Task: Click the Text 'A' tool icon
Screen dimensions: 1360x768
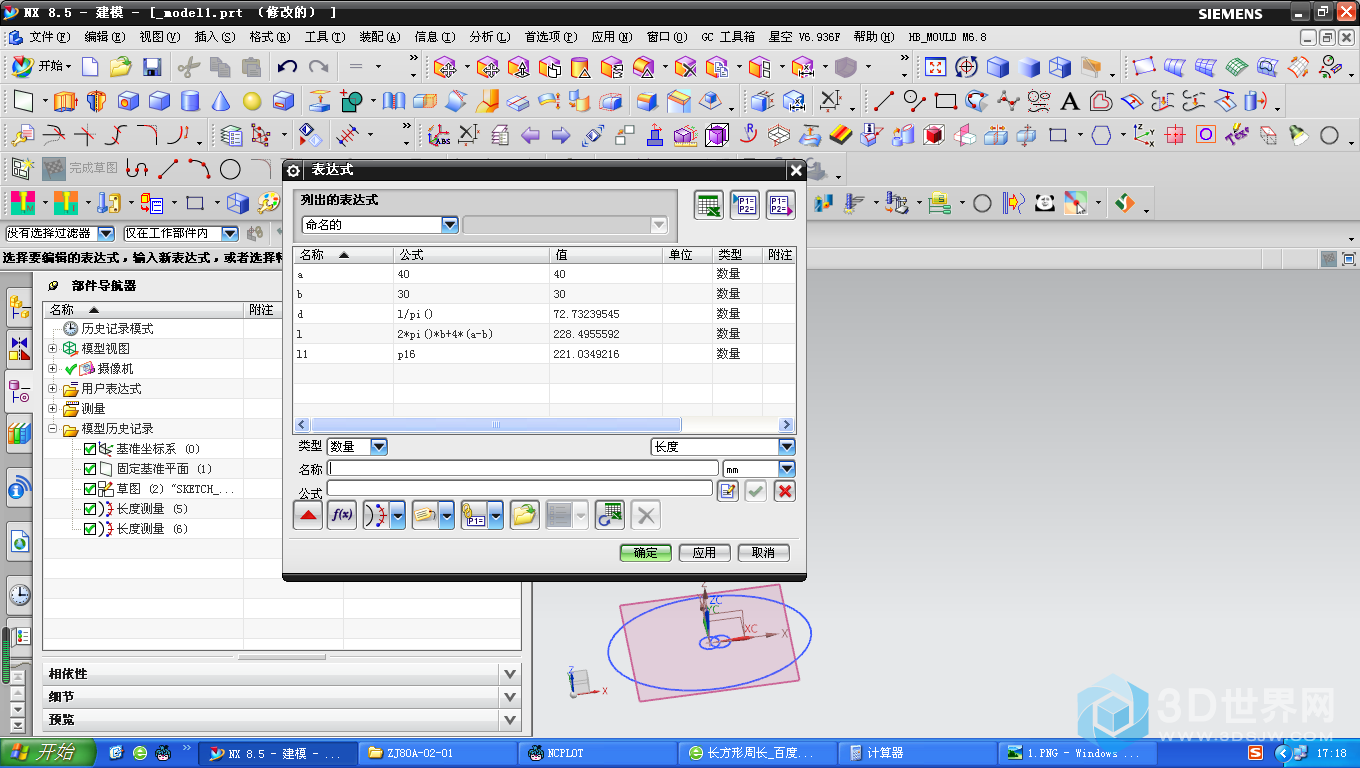Action: 1070,101
